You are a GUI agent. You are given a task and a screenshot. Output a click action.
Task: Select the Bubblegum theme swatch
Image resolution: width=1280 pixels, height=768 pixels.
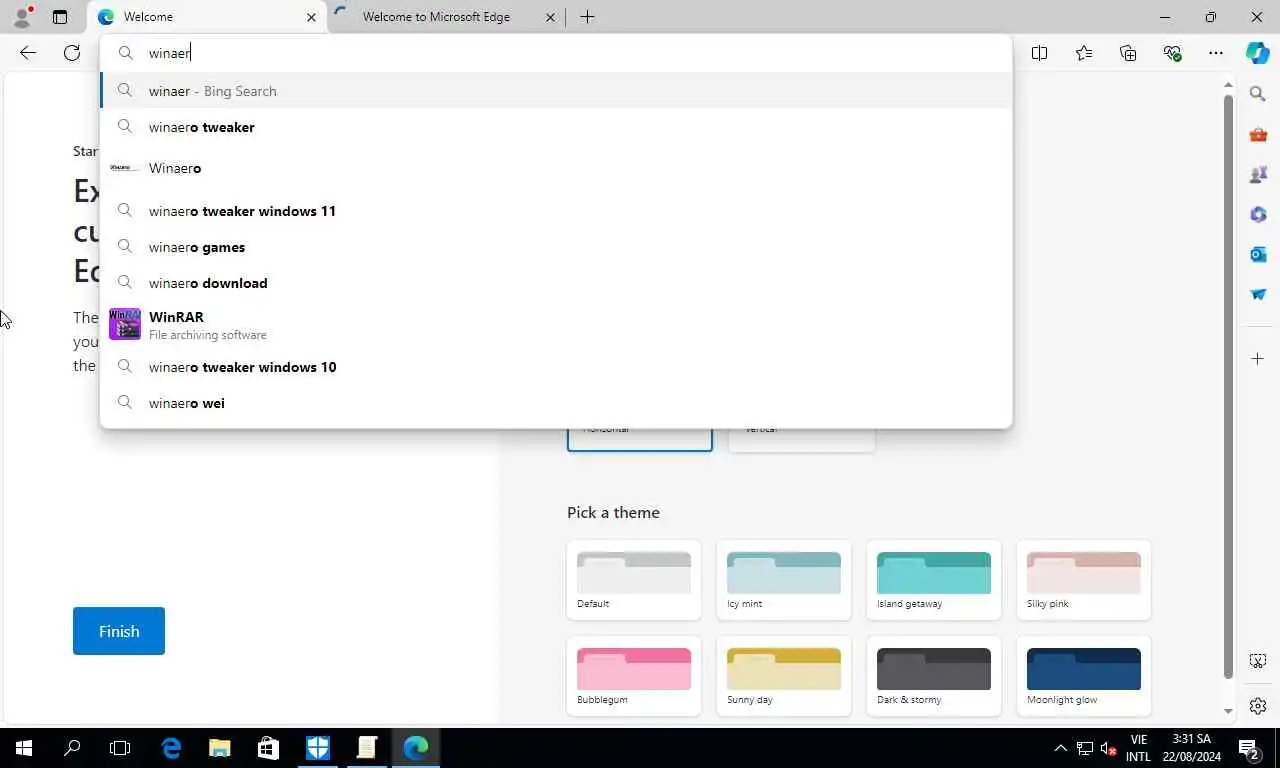(634, 676)
